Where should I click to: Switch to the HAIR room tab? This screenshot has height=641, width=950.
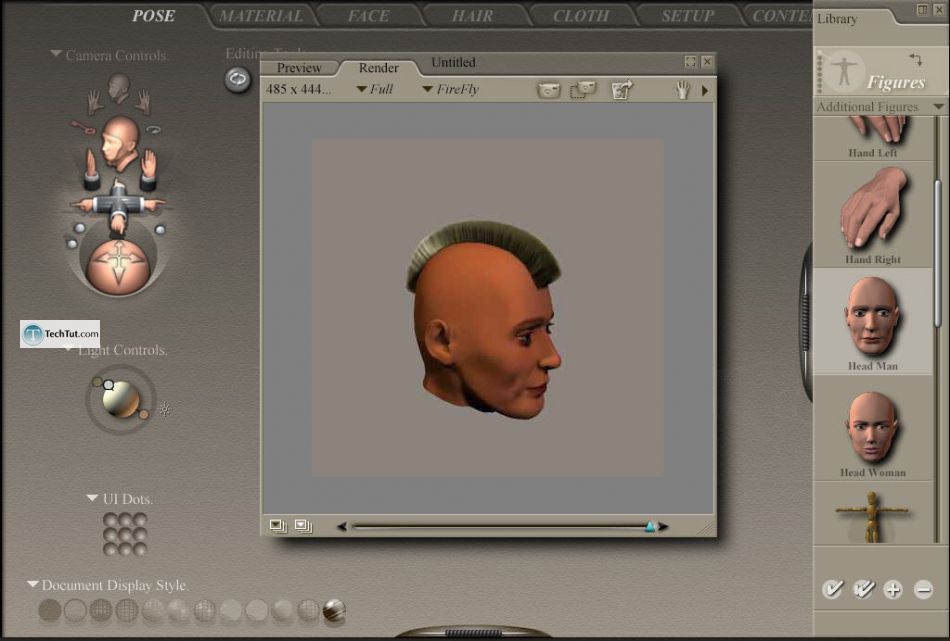(473, 16)
